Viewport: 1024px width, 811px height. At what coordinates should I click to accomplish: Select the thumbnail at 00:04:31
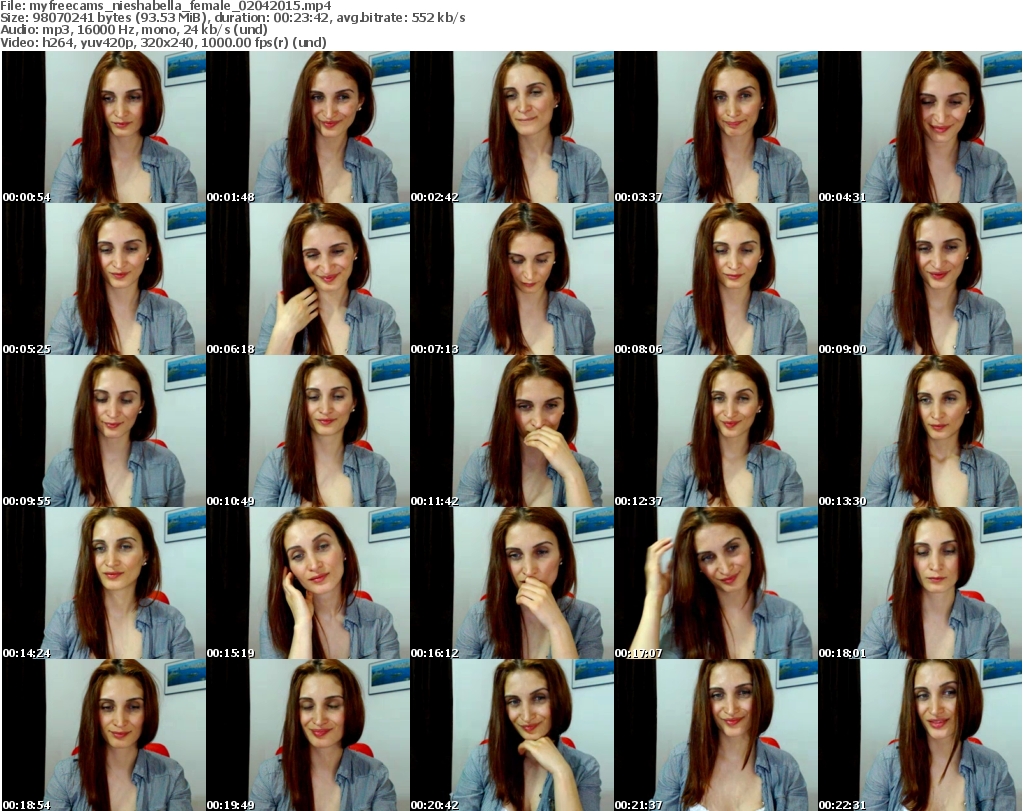(x=920, y=127)
